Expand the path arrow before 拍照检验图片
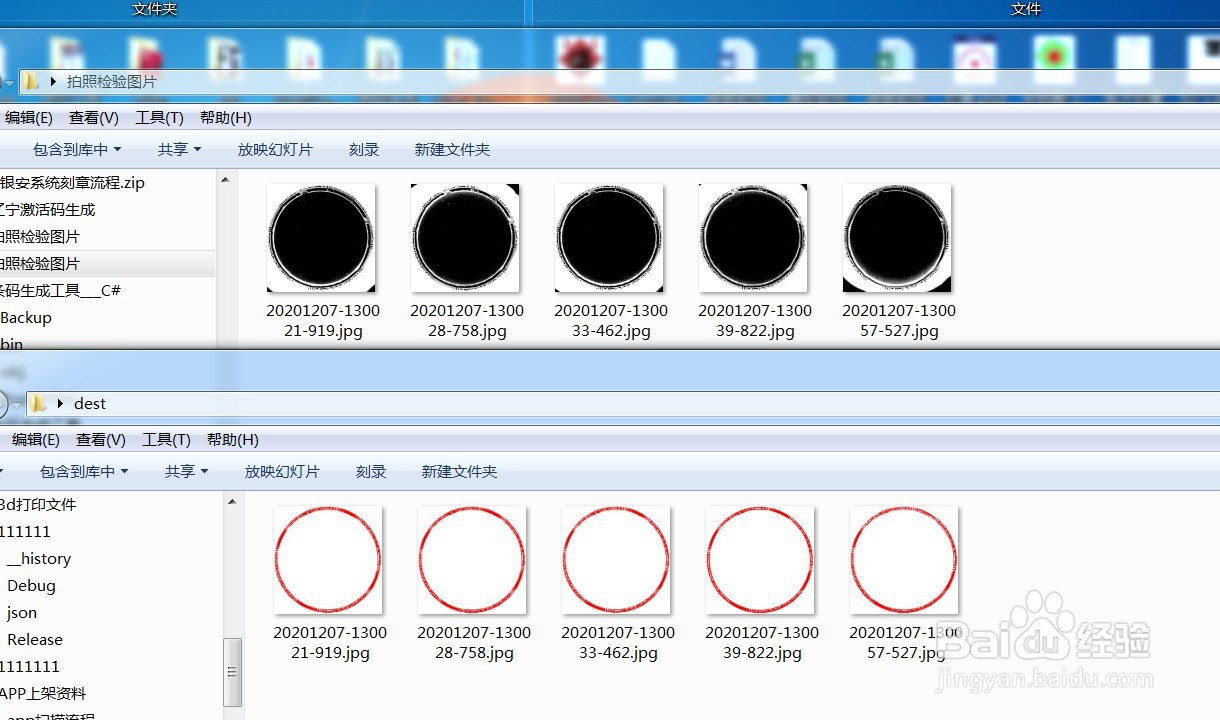The image size is (1220, 720). (x=53, y=82)
